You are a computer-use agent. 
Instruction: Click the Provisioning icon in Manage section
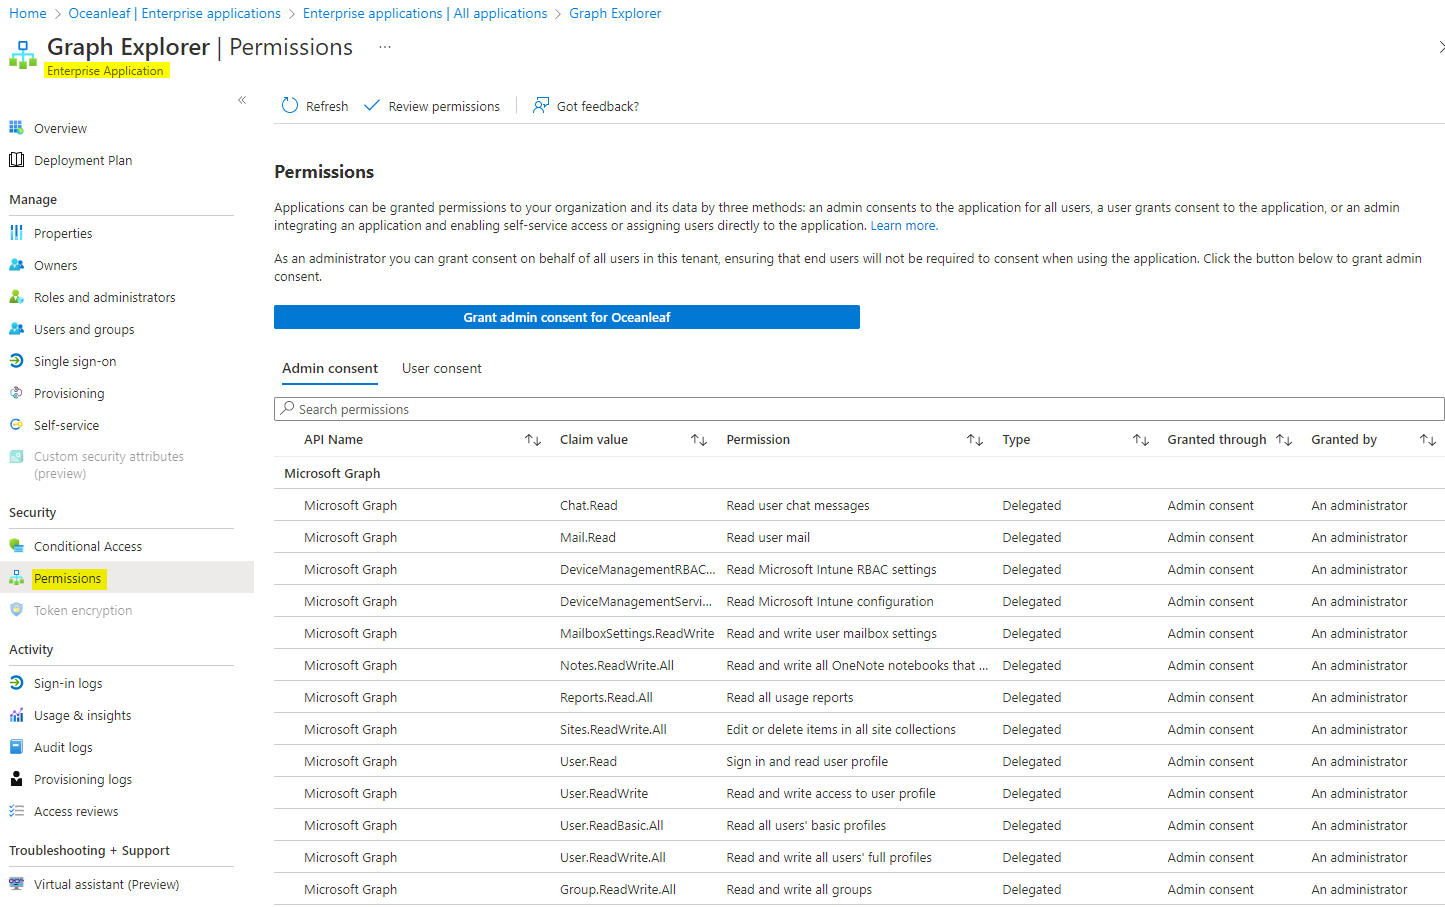(x=16, y=393)
